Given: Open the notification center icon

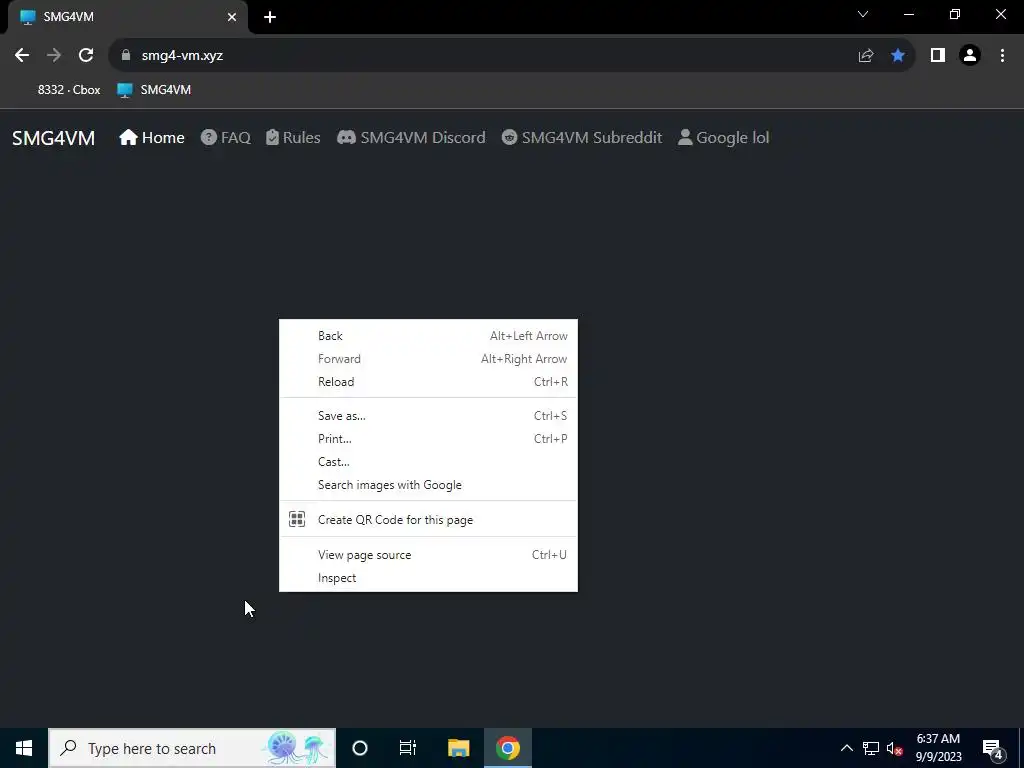Looking at the screenshot, I should pyautogui.click(x=993, y=749).
